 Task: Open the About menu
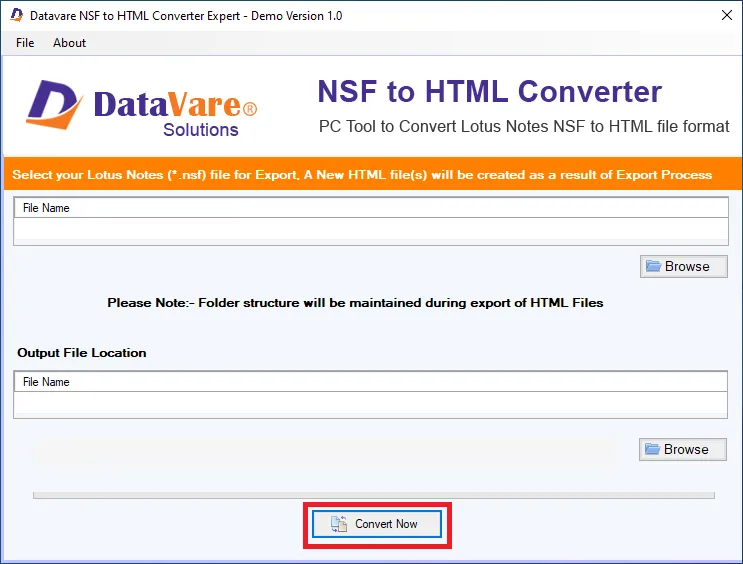tap(69, 43)
